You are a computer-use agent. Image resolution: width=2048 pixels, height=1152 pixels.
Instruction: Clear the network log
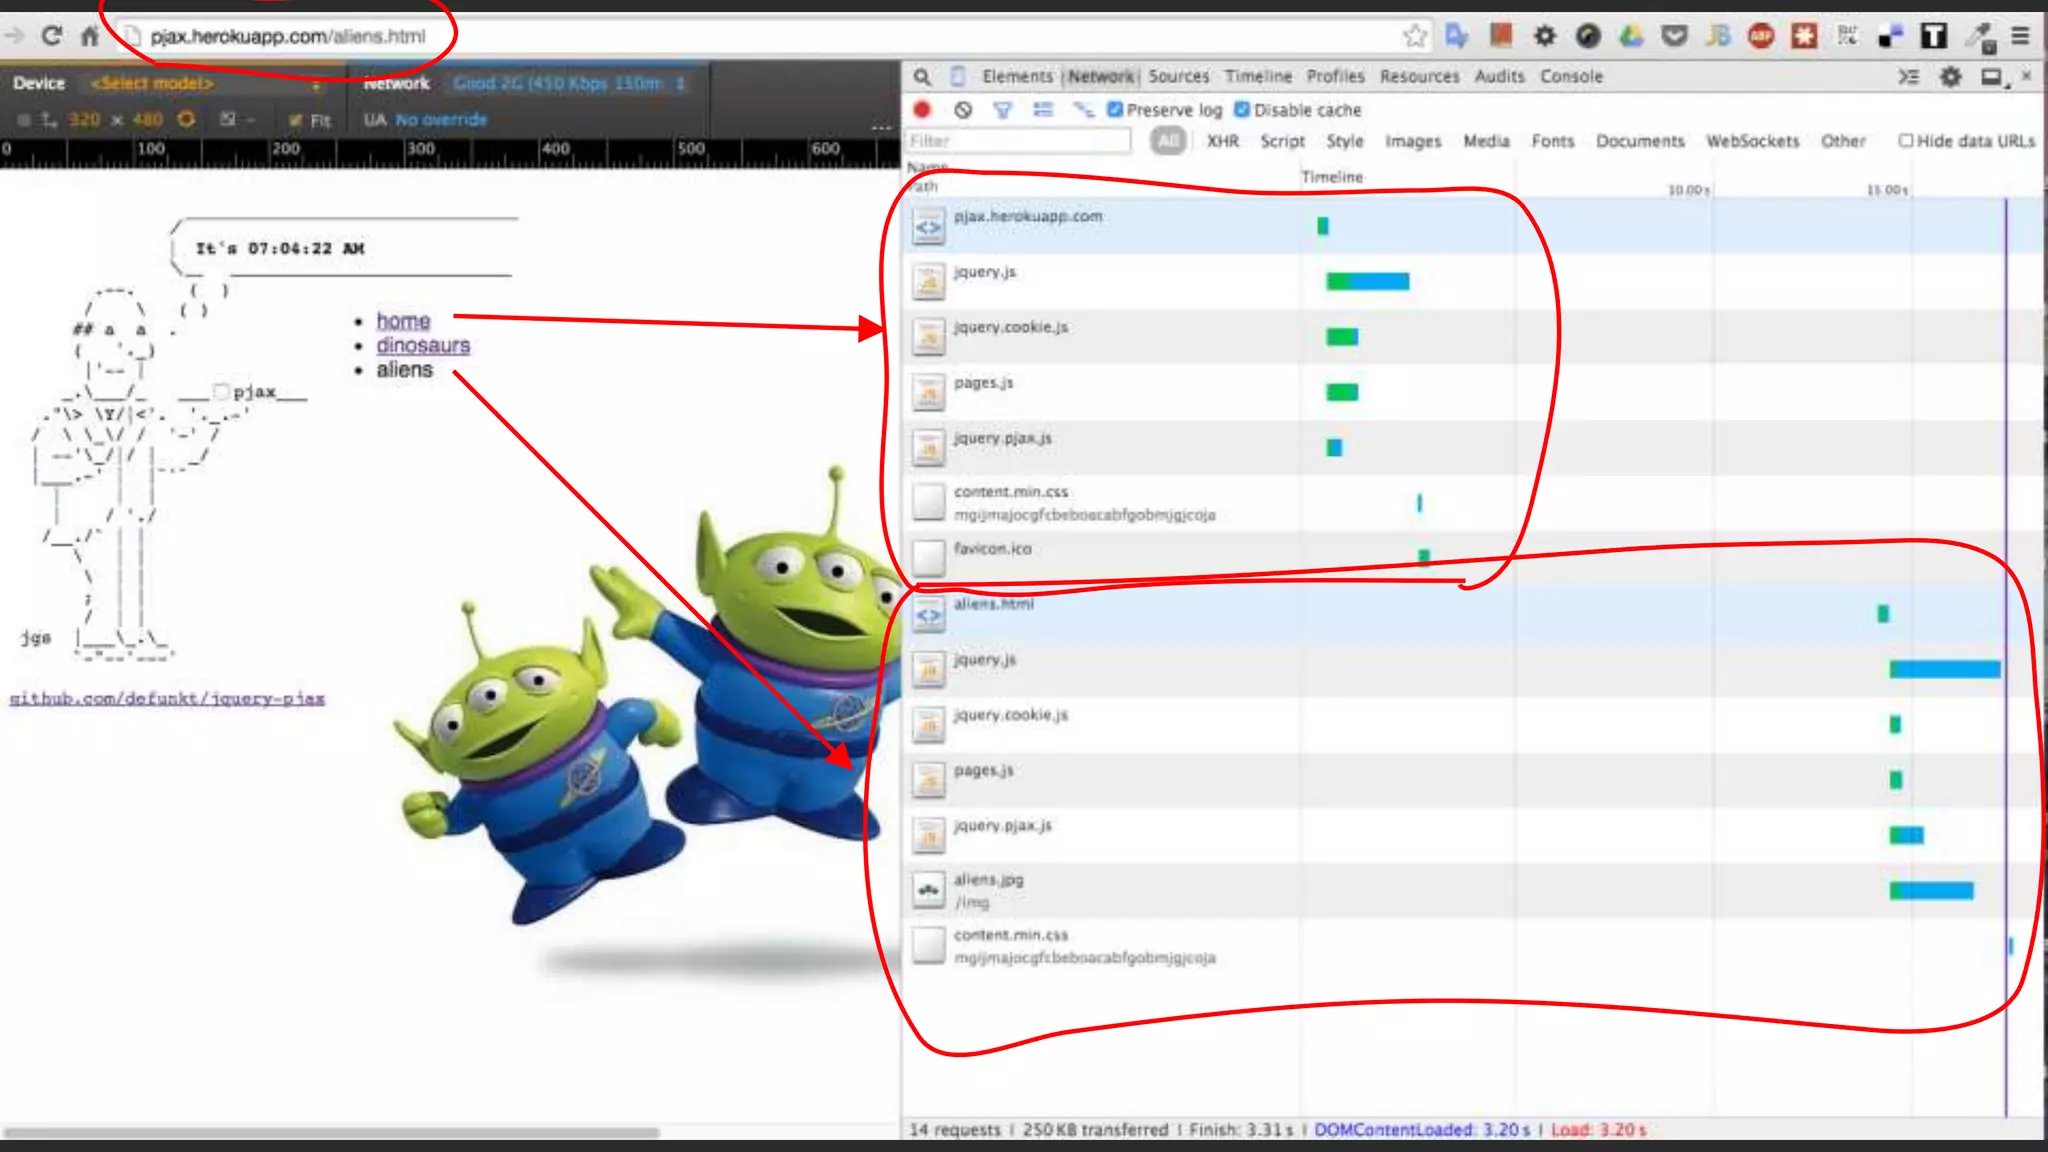[962, 110]
